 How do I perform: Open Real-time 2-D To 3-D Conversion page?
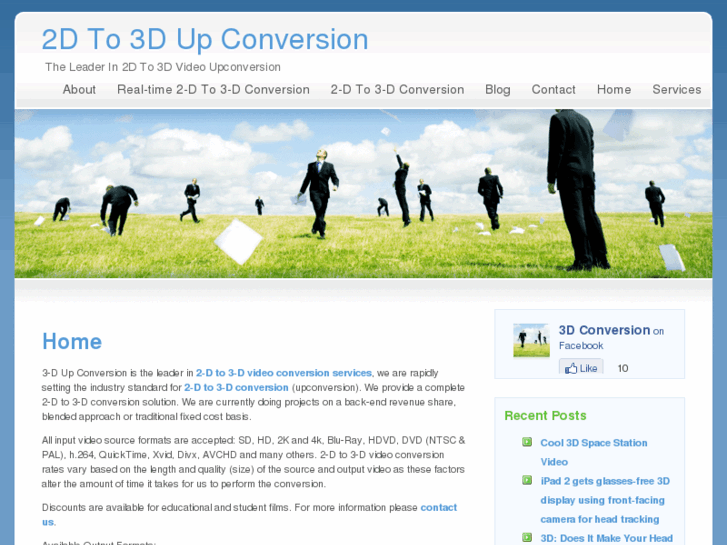coord(213,90)
